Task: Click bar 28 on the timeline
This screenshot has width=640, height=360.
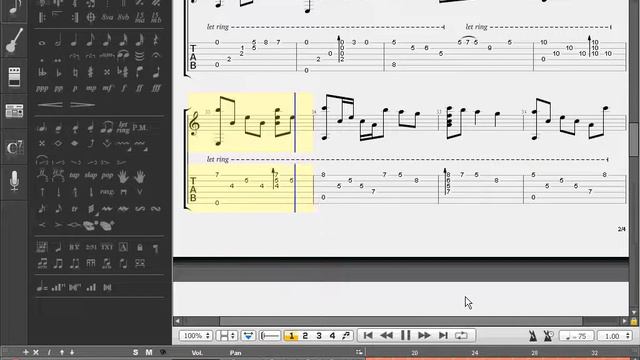Action: pyautogui.click(x=534, y=353)
